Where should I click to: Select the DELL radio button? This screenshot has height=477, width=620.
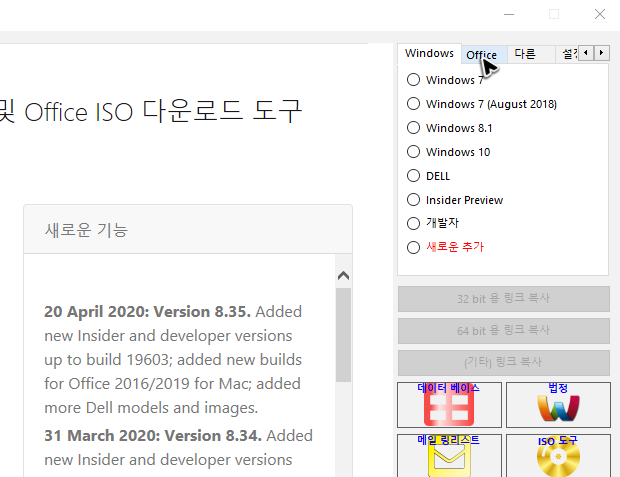coord(413,176)
